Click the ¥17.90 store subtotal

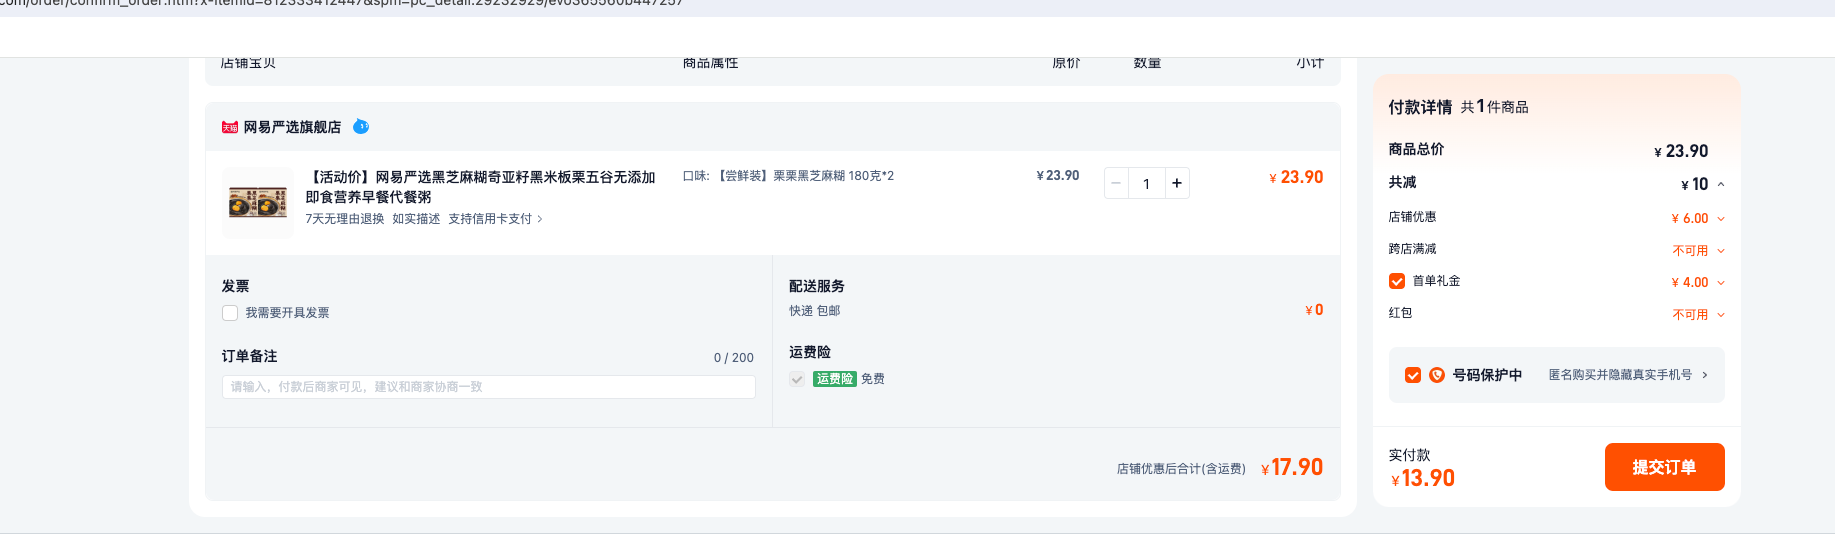[x=1292, y=467]
